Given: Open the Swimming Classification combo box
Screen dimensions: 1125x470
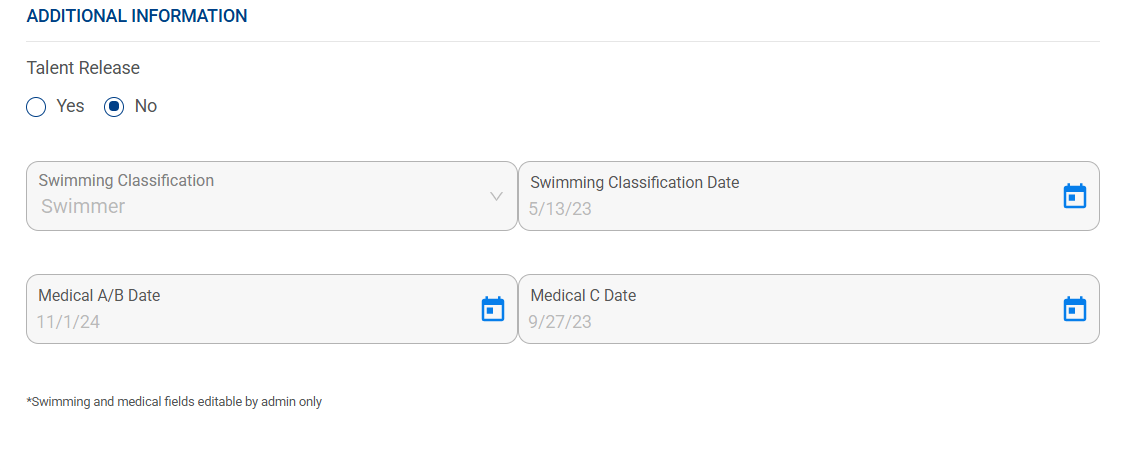Looking at the screenshot, I should [x=260, y=196].
